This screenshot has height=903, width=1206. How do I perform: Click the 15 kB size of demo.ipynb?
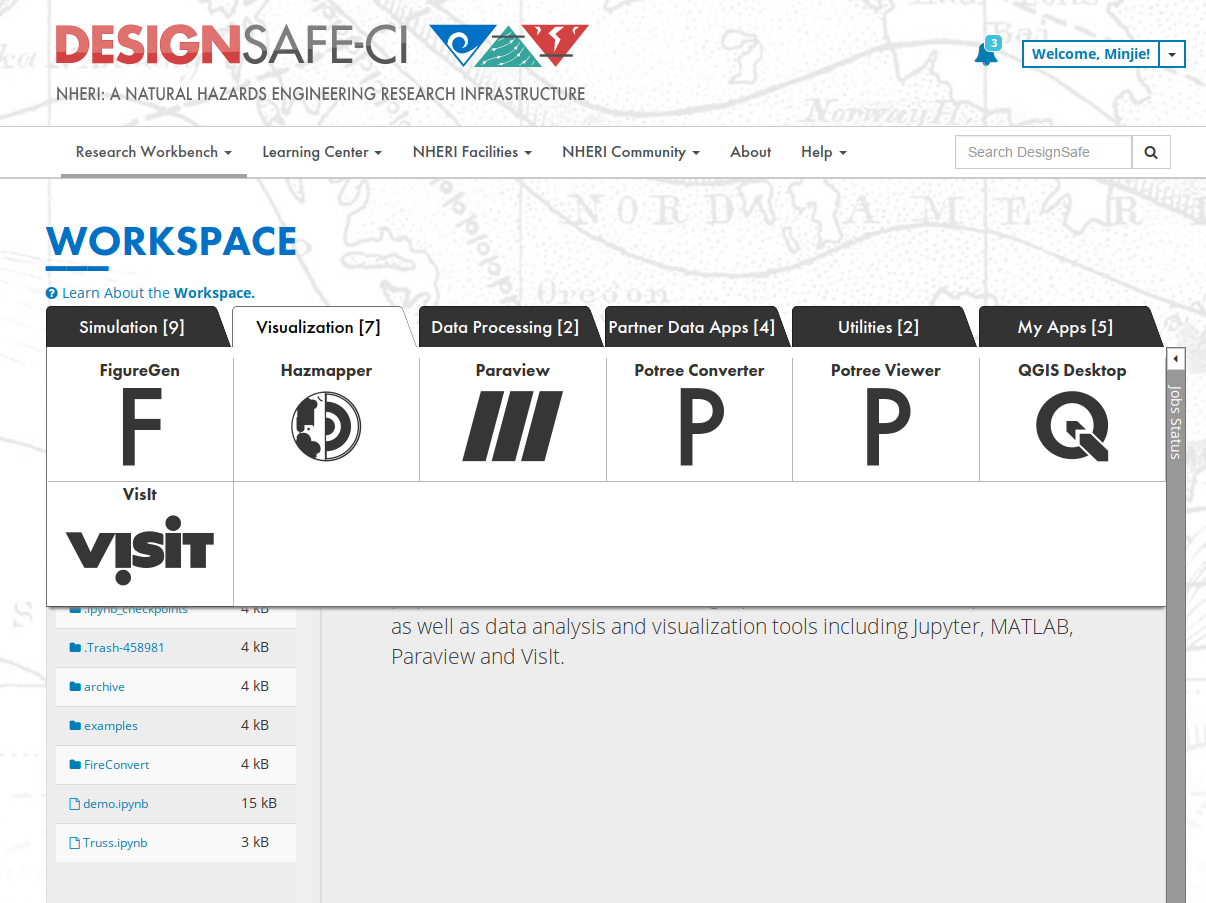coord(259,803)
